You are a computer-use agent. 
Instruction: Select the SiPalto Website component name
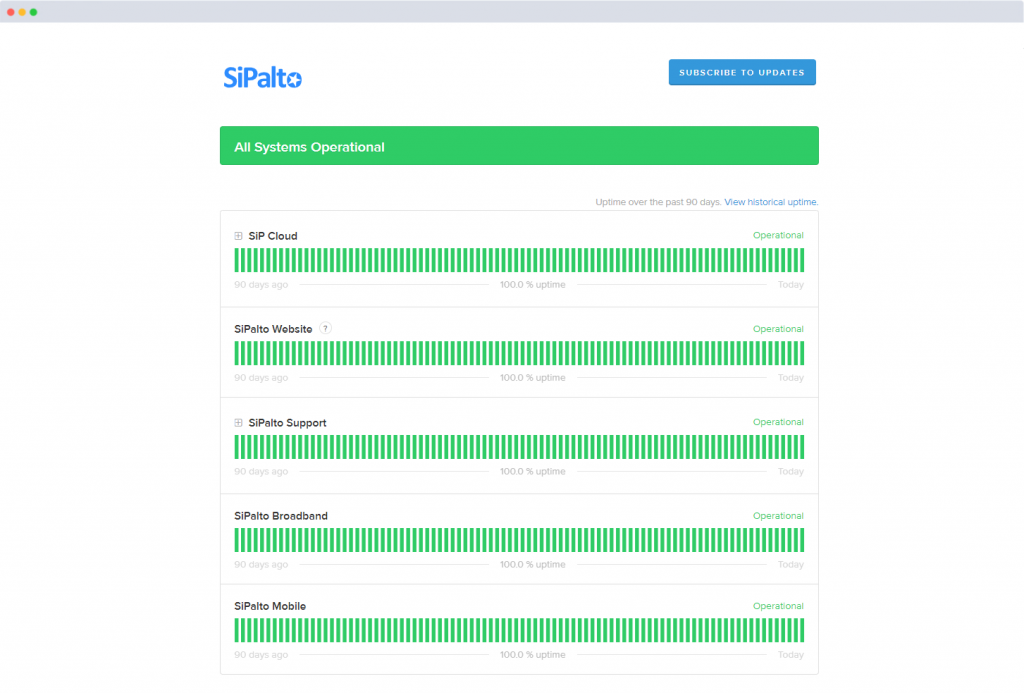[272, 328]
